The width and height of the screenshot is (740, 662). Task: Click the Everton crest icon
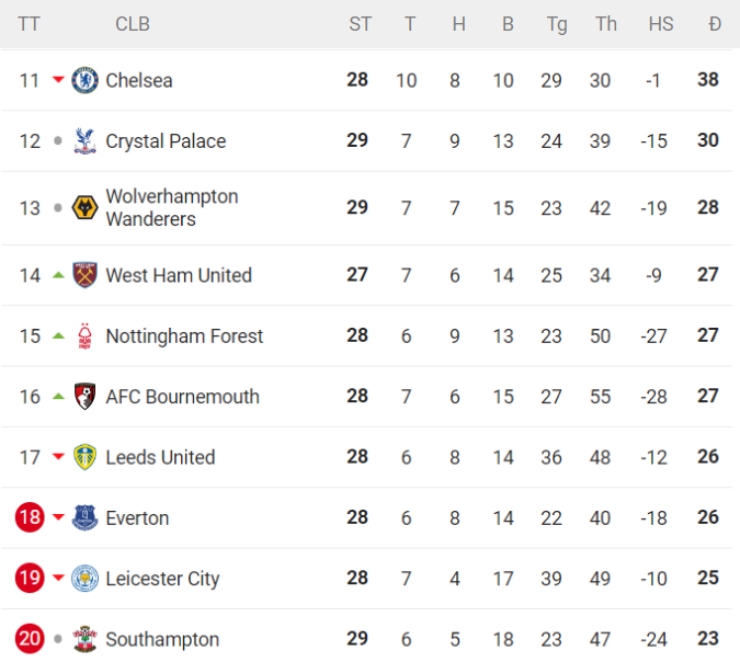[85, 518]
